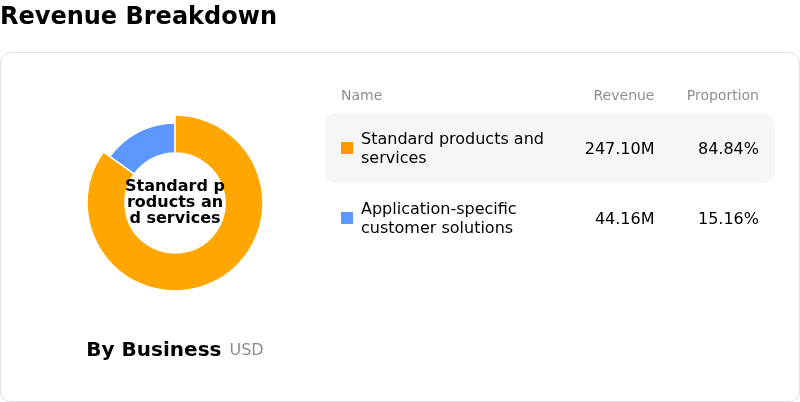Click the 15.16% proportion value
800x402 pixels.
tap(728, 218)
